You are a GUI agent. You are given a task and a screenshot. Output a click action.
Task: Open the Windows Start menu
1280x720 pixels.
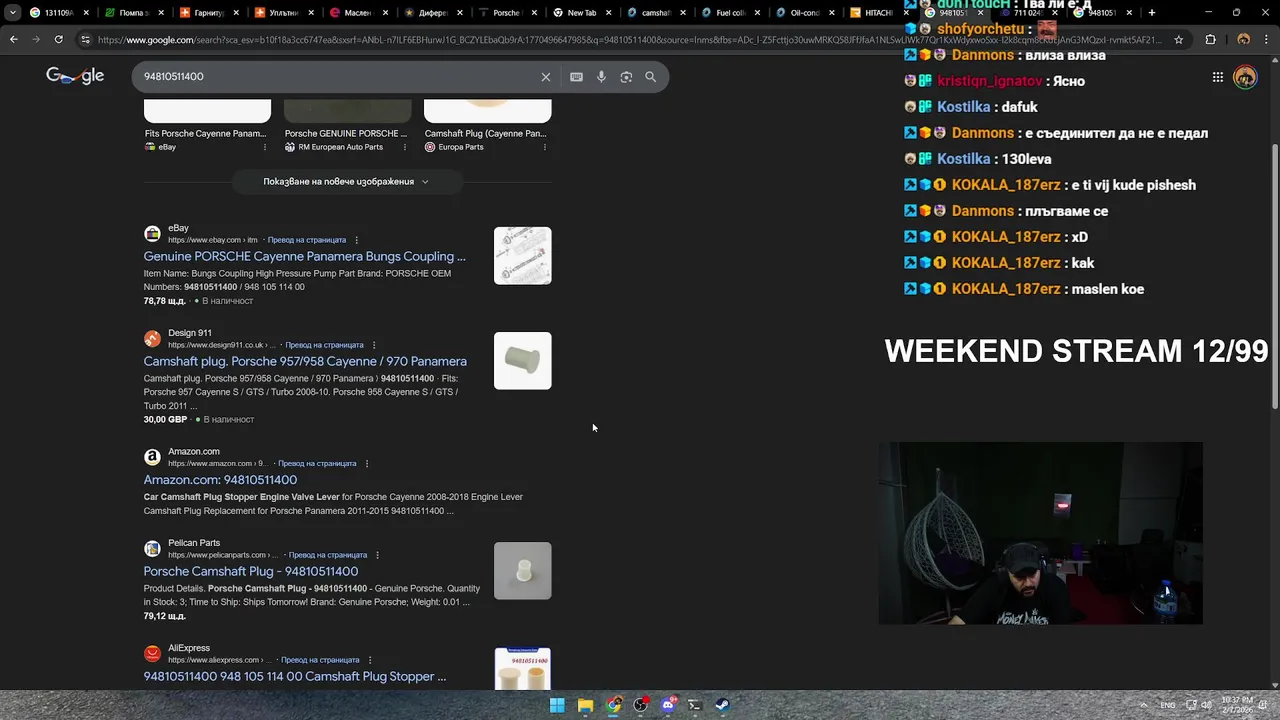click(x=557, y=705)
